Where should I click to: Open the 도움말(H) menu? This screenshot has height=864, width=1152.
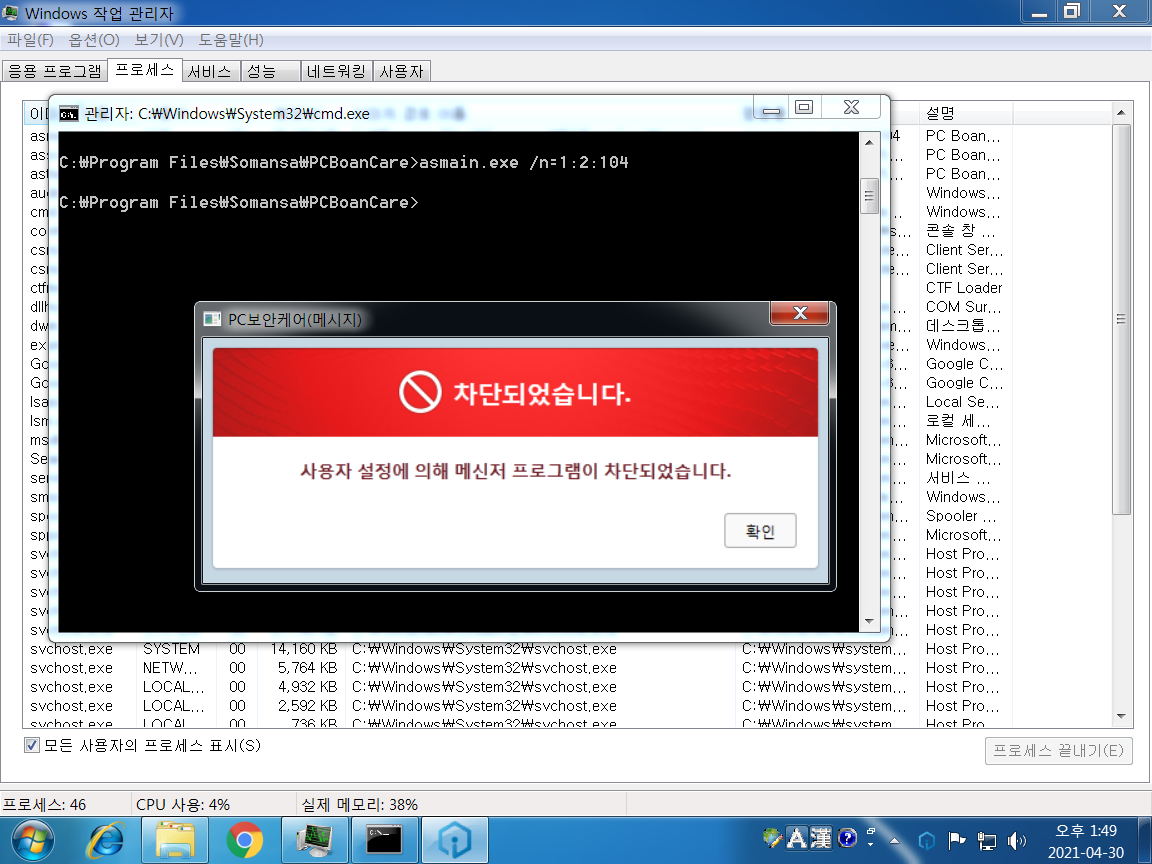pyautogui.click(x=231, y=40)
